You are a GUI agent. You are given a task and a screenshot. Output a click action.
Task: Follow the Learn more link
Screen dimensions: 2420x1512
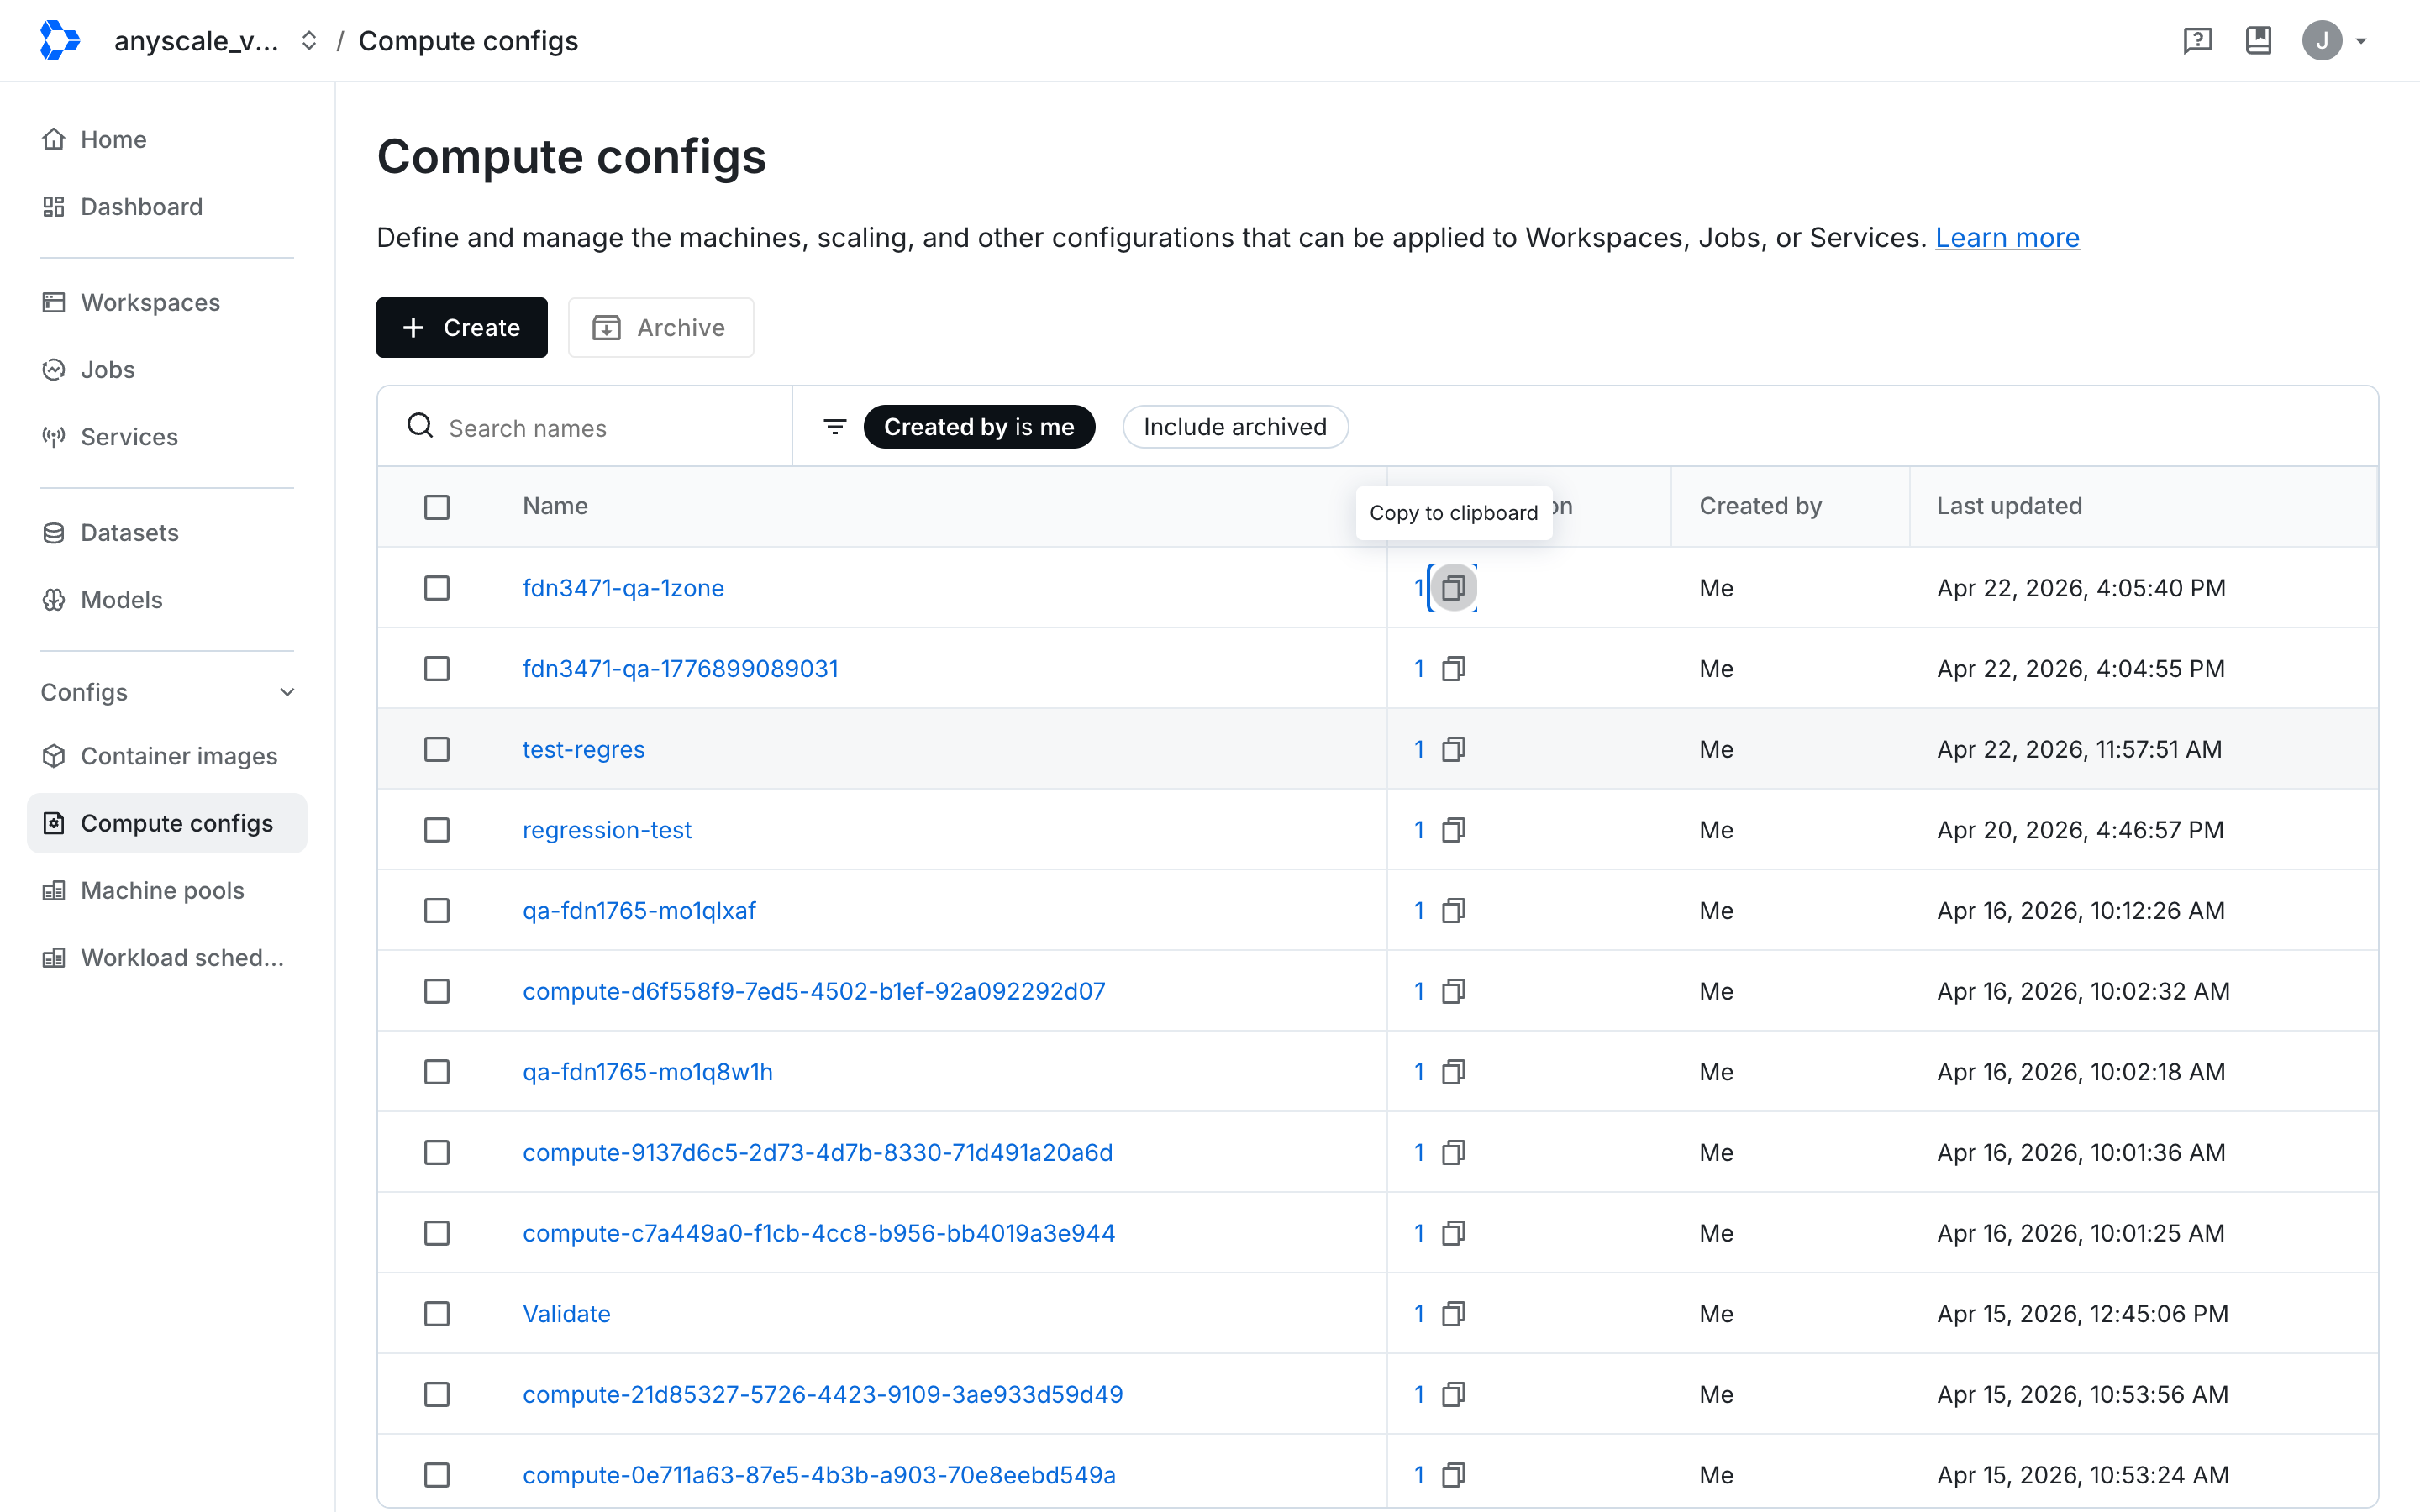click(x=2007, y=237)
